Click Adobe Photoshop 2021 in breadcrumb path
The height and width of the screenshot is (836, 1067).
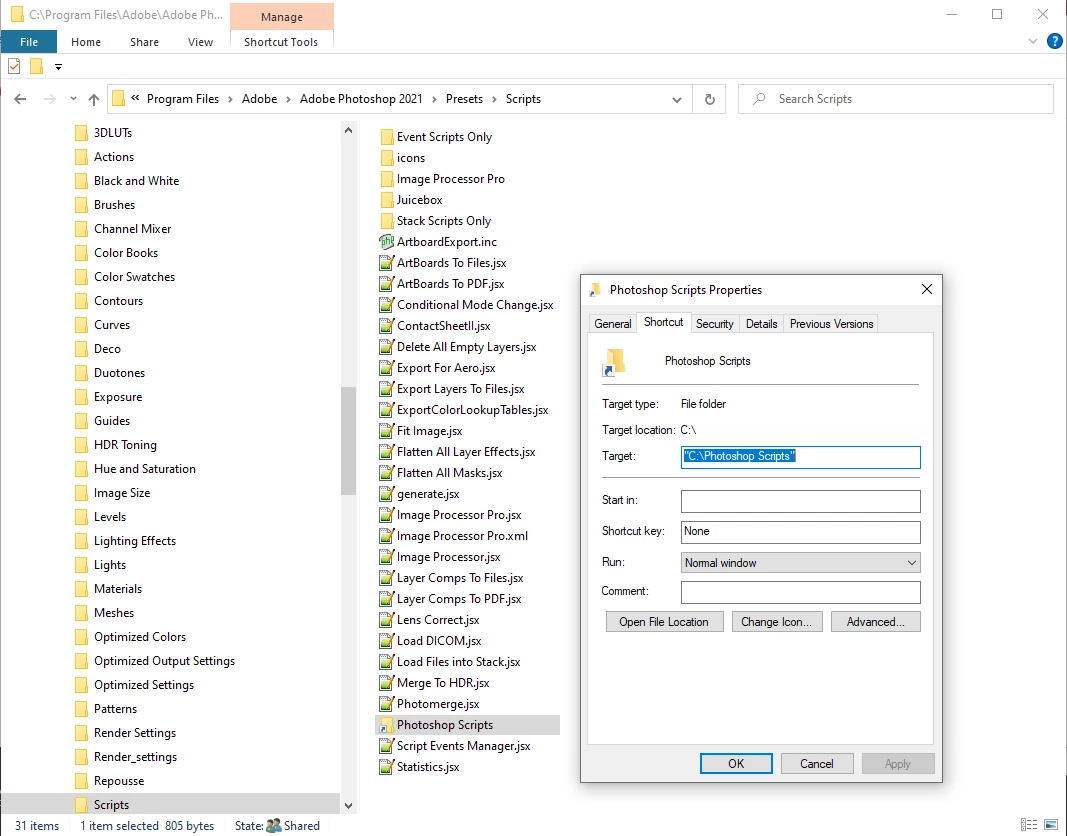click(x=361, y=99)
